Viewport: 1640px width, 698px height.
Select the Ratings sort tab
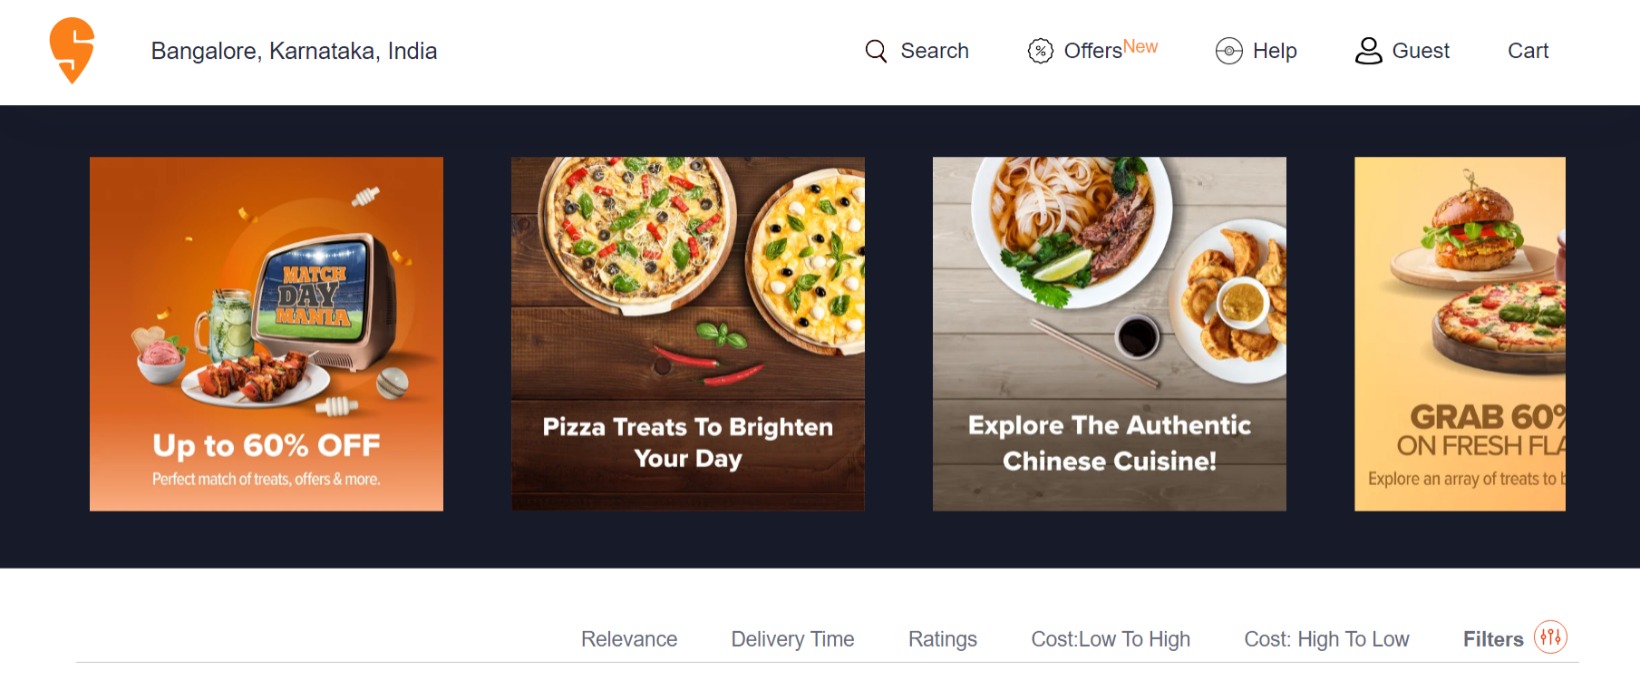(942, 639)
